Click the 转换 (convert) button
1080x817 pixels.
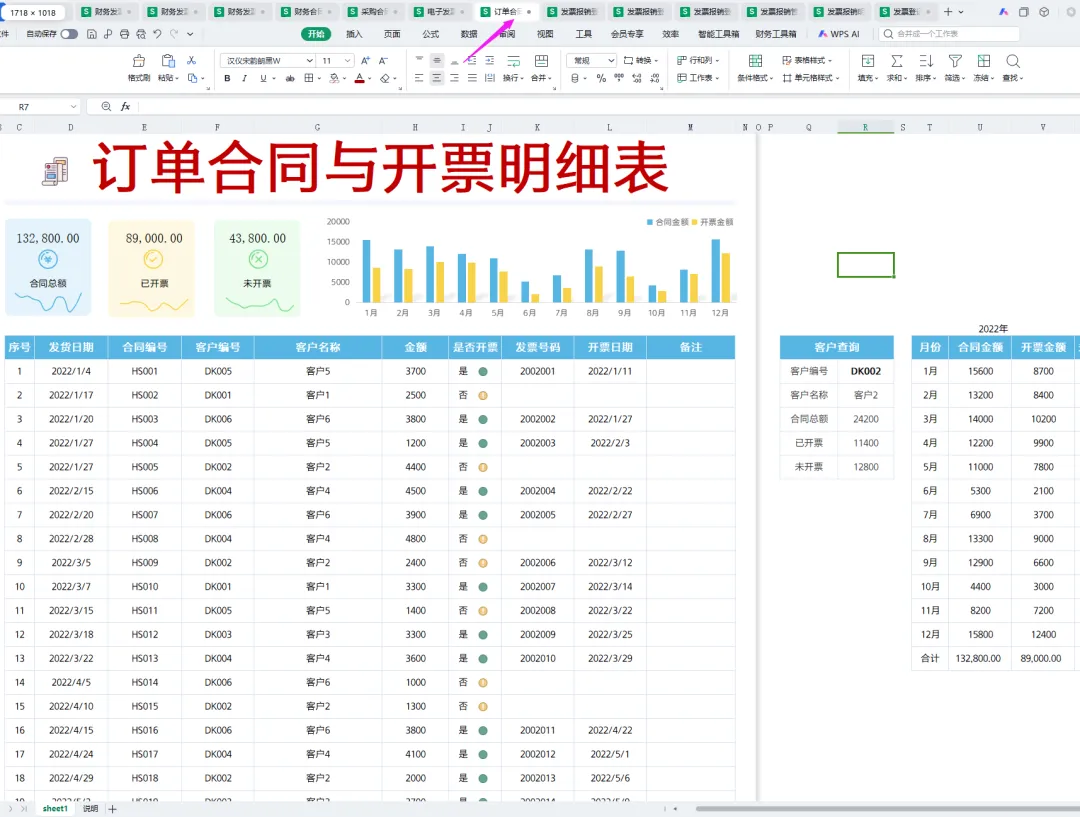click(x=641, y=61)
